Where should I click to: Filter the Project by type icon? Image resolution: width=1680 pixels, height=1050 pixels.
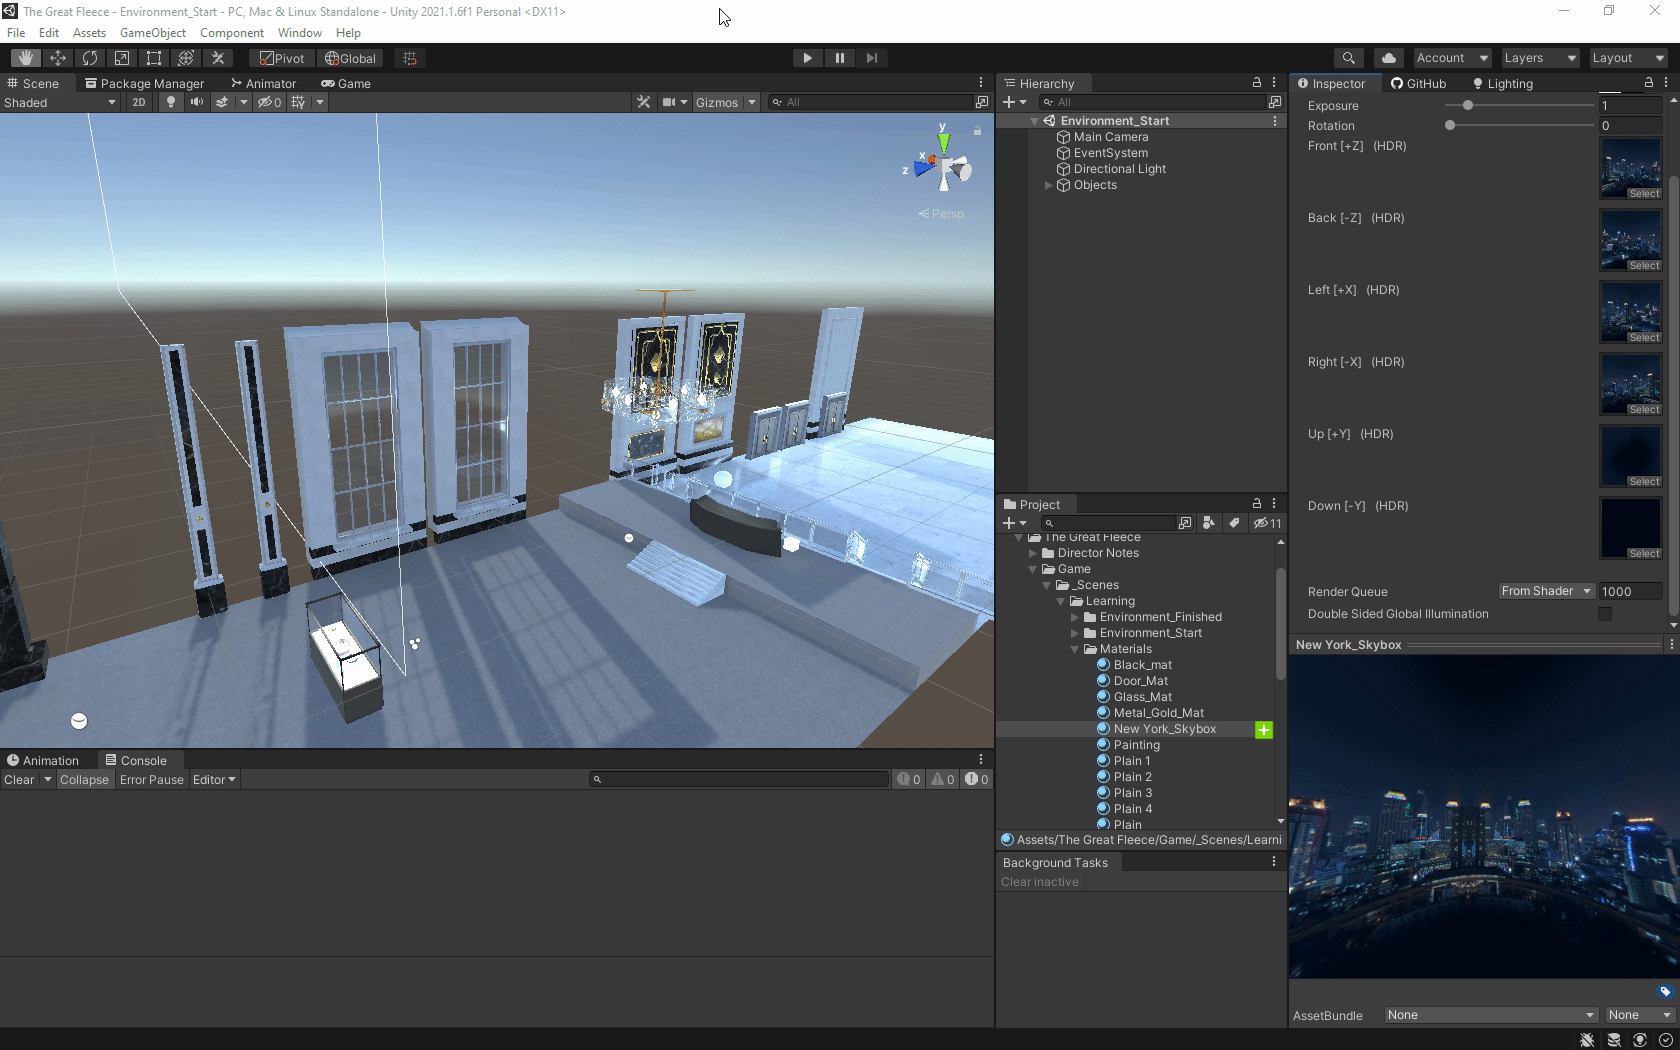[1209, 523]
